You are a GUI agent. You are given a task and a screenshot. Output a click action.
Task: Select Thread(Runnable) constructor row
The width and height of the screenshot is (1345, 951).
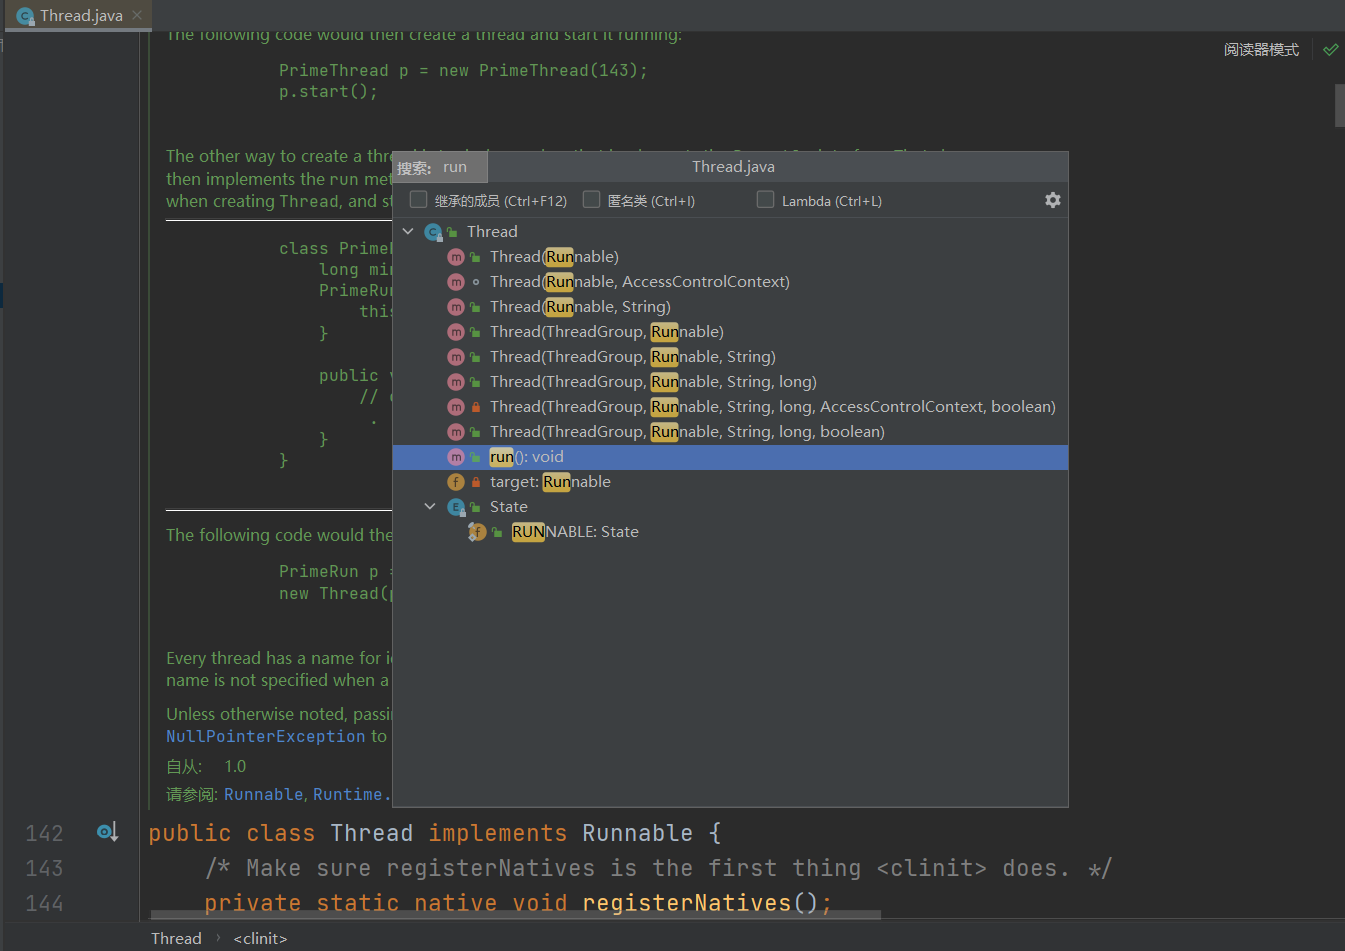(730, 256)
